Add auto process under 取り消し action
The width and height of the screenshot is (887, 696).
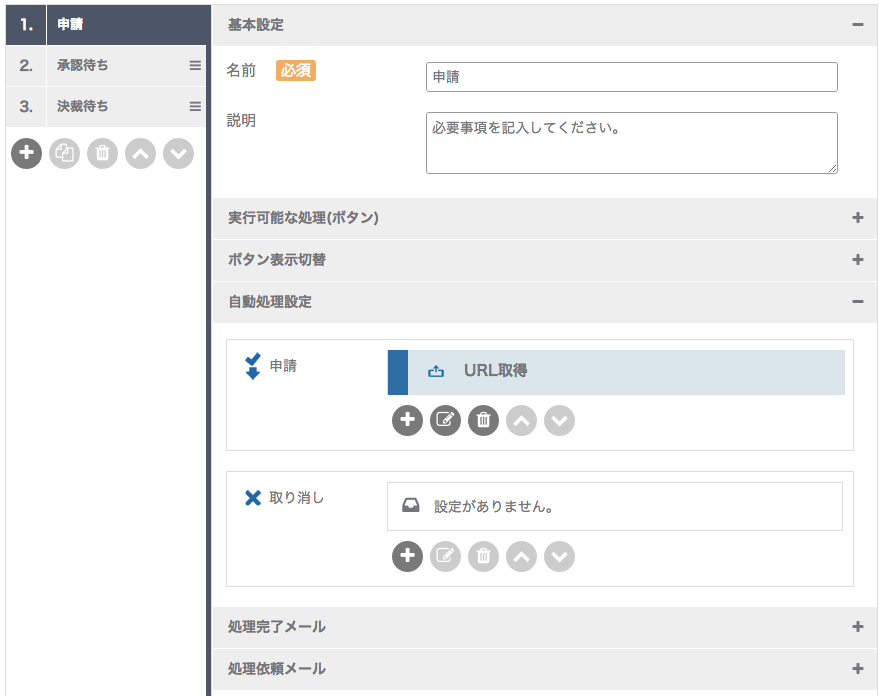click(407, 556)
